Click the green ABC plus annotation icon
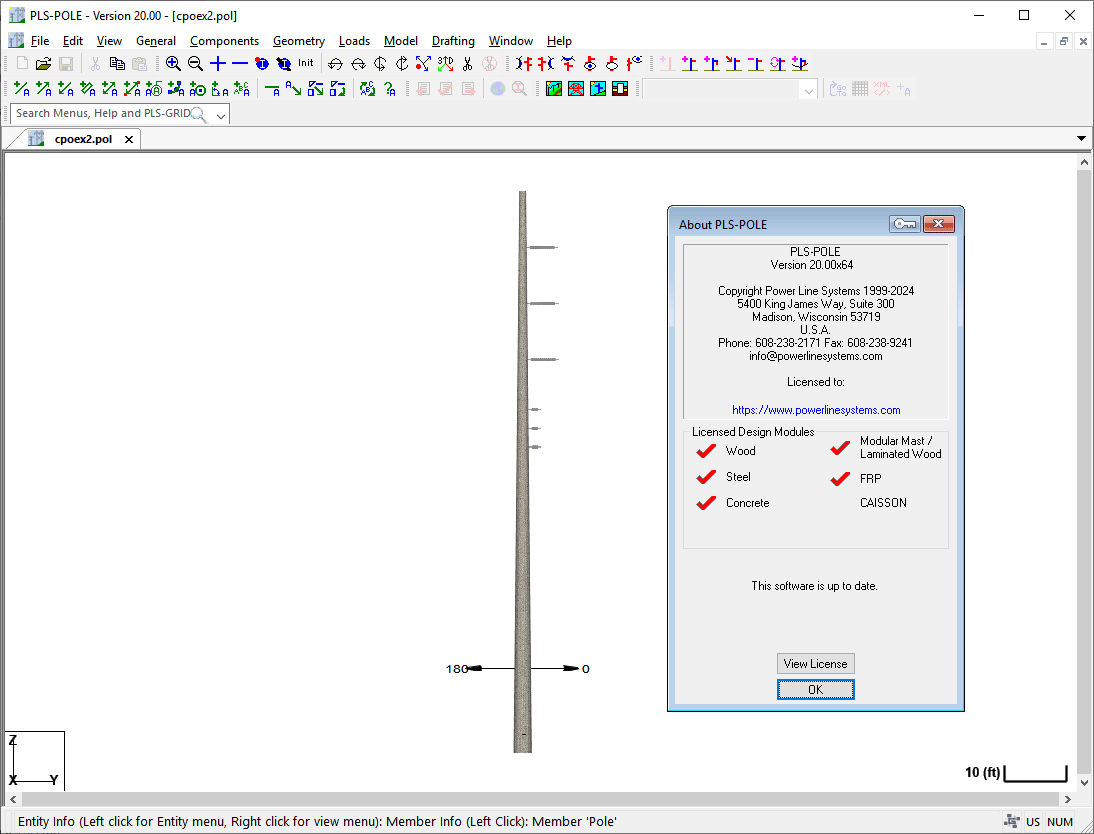This screenshot has height=834, width=1094. (x=241, y=89)
